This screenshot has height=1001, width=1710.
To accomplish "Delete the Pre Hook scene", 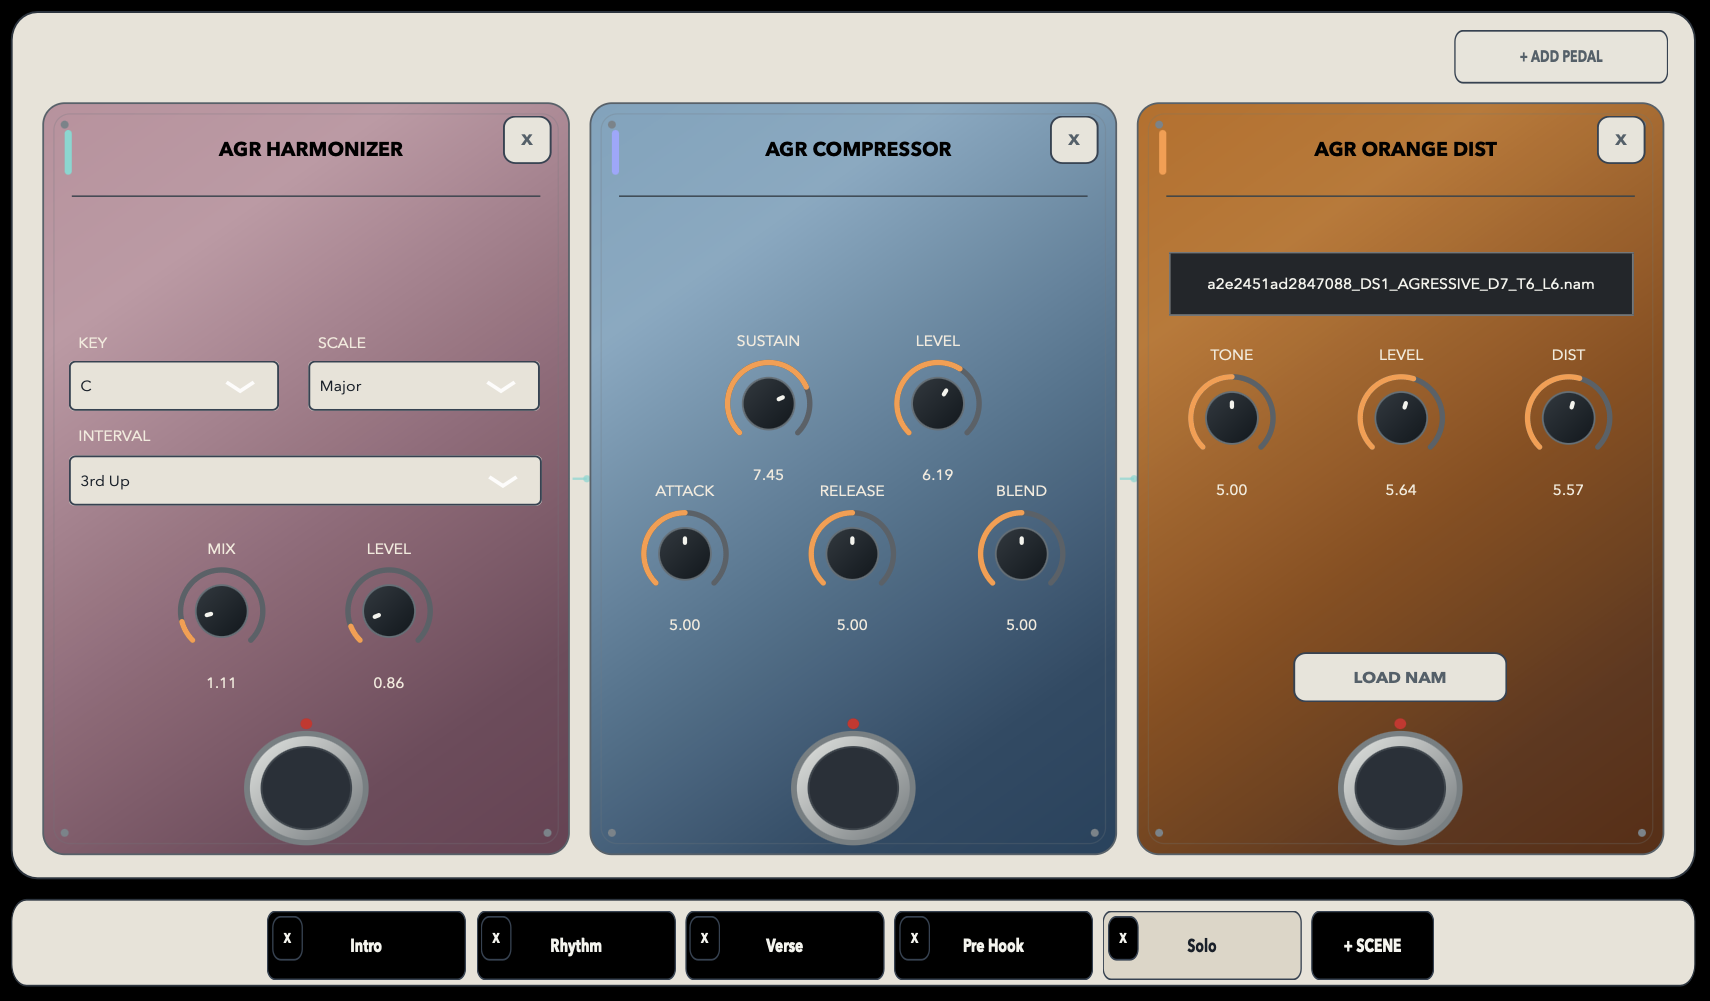I will click(x=914, y=939).
